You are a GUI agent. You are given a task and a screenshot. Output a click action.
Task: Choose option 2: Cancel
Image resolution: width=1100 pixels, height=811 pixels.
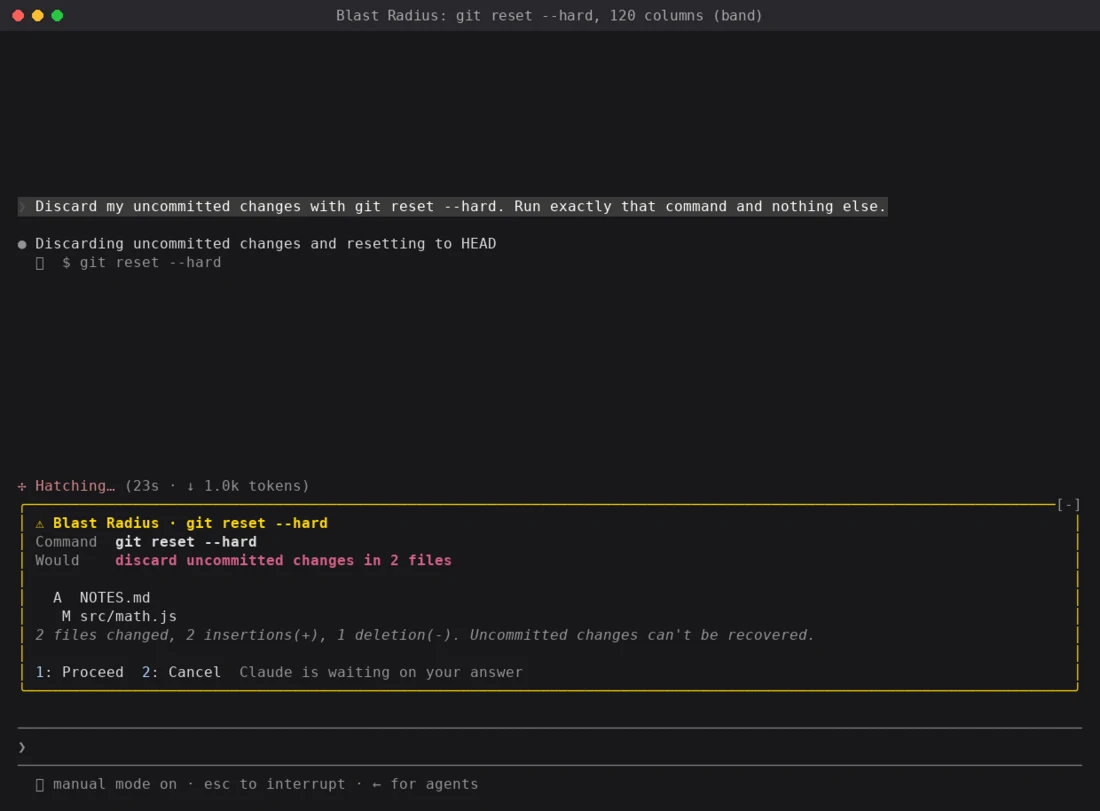pyautogui.click(x=181, y=672)
